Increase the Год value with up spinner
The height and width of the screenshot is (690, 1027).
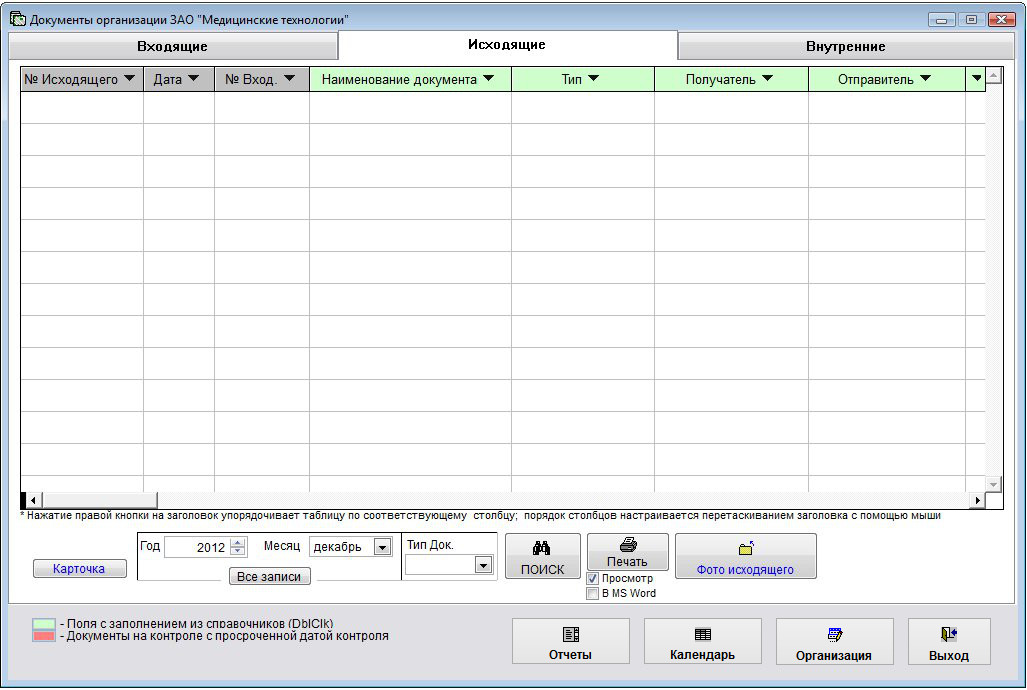coord(238,542)
